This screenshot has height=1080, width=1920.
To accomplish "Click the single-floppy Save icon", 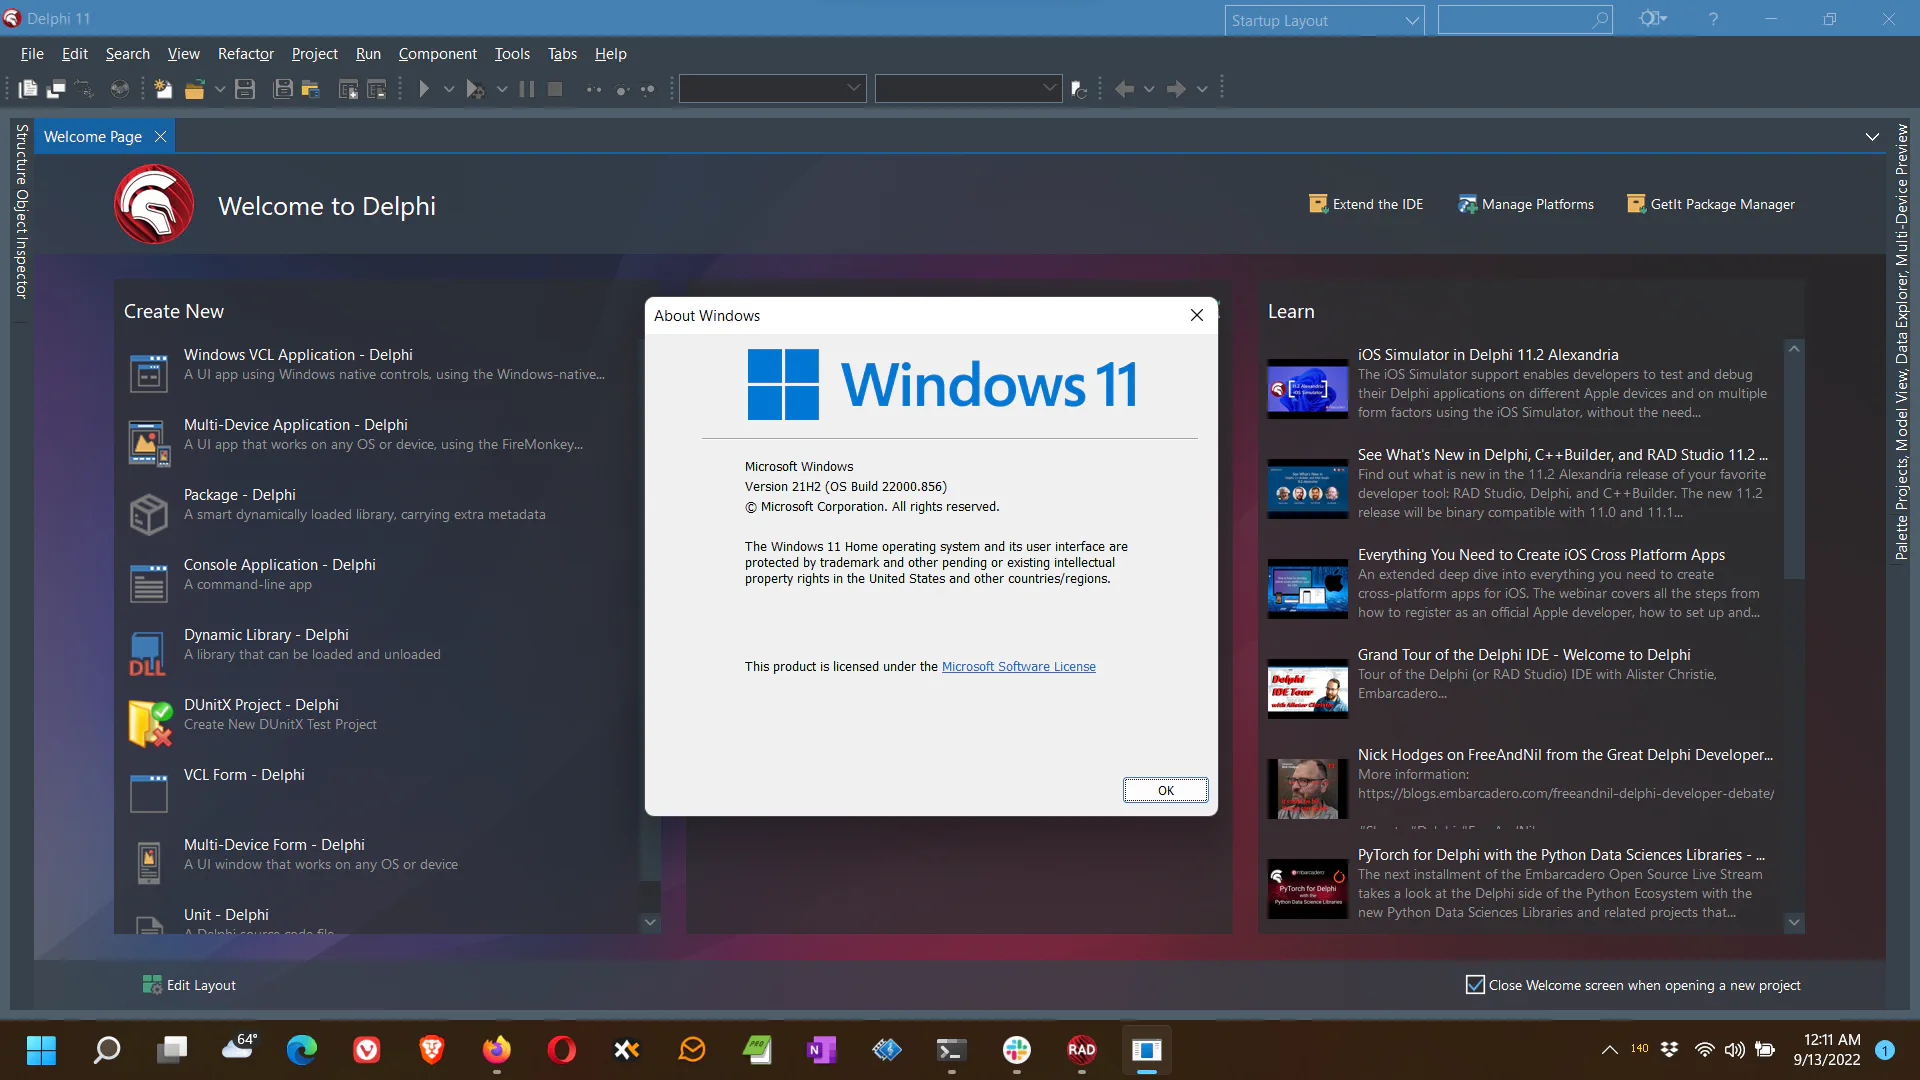I will [x=245, y=89].
